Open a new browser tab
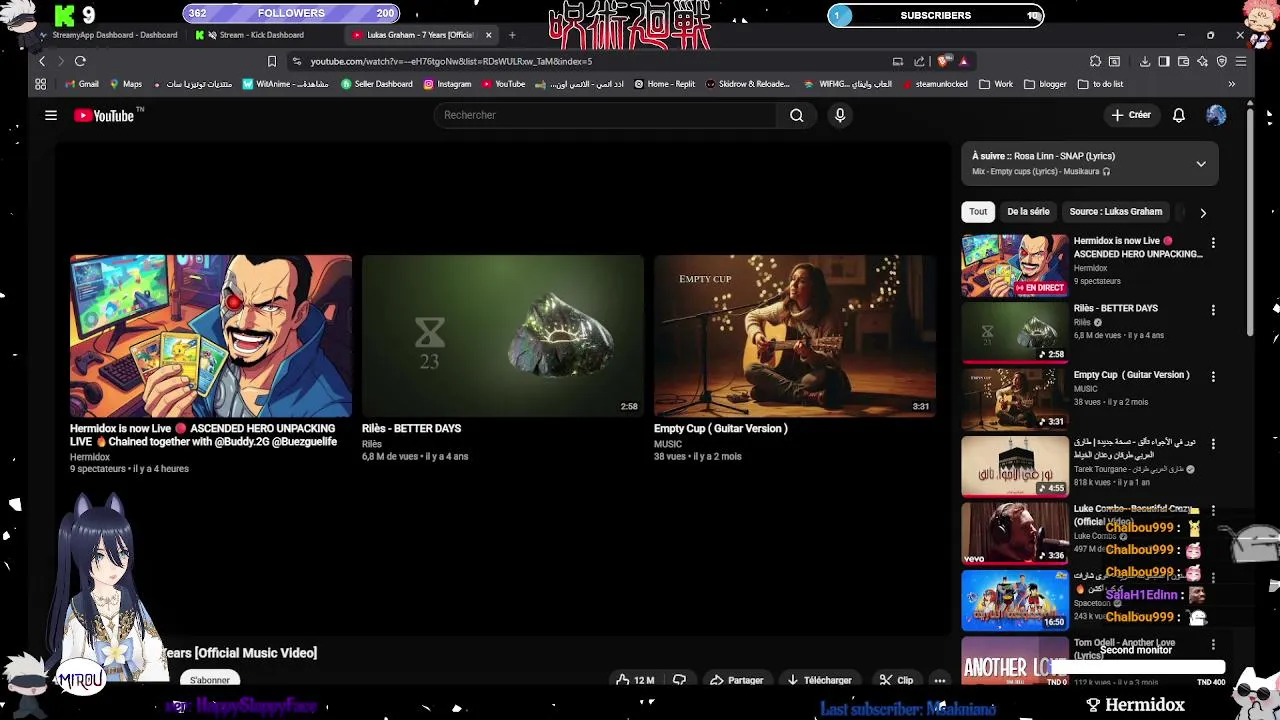Viewport: 1280px width, 720px height. tap(512, 35)
